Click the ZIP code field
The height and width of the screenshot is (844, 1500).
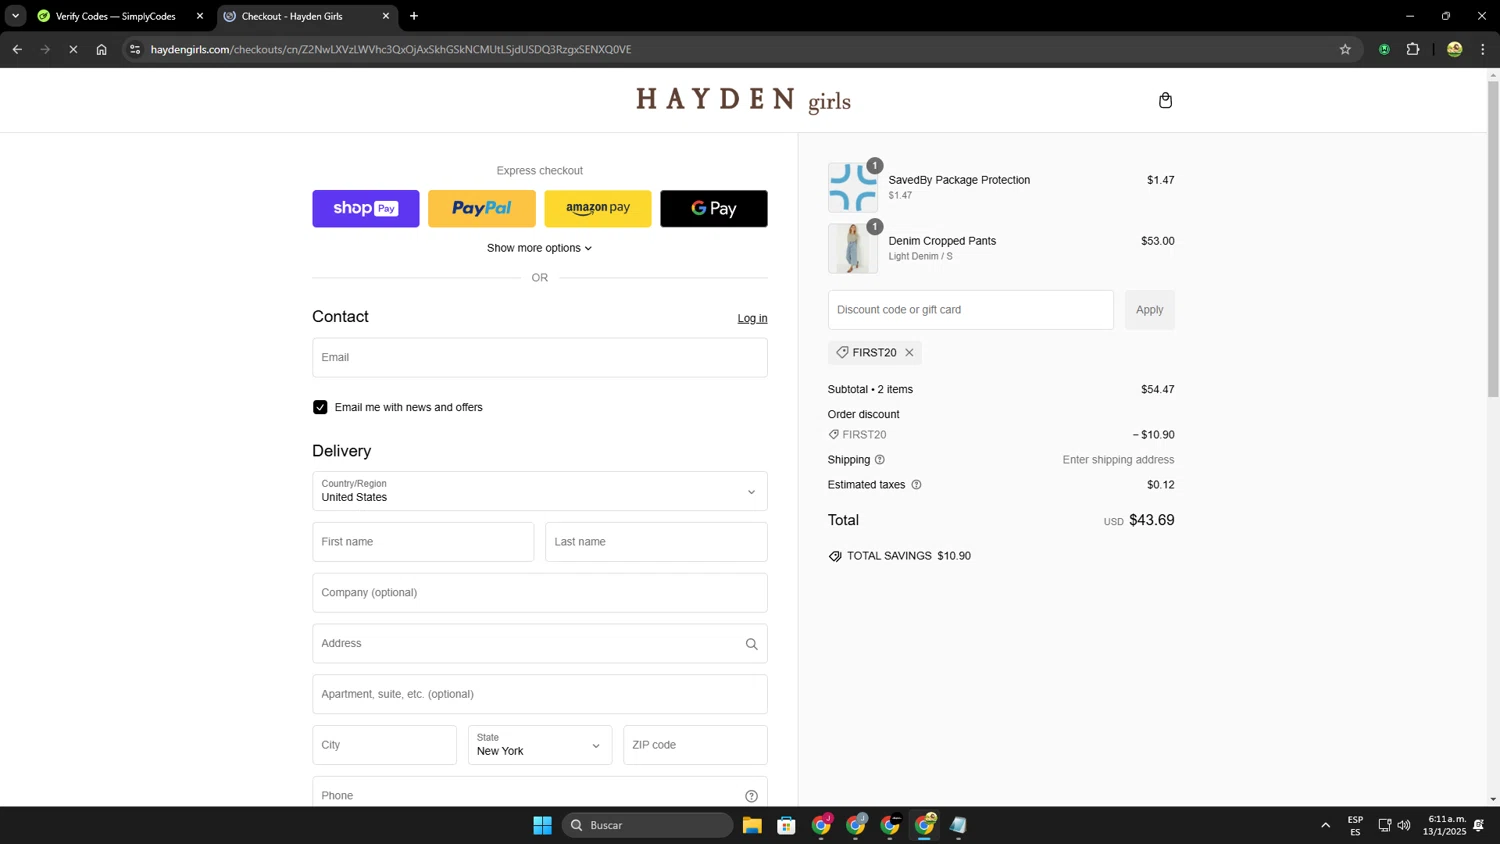[695, 745]
